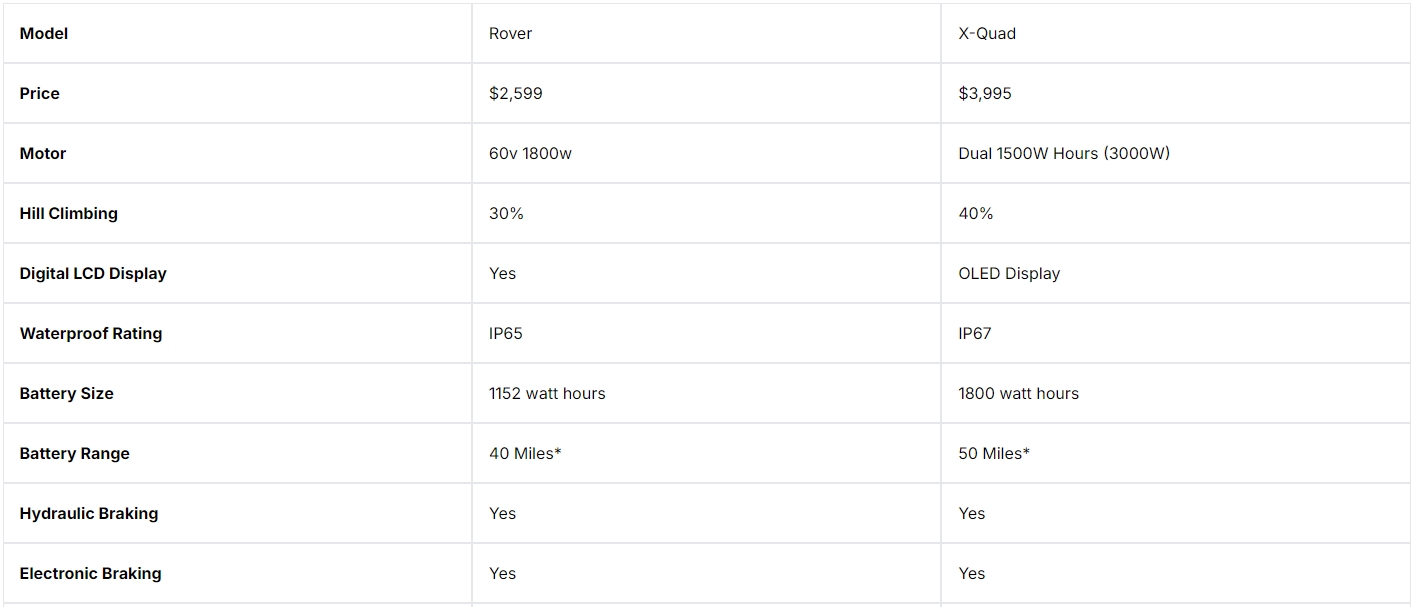Click the Hydraulic Braking row label

point(89,513)
